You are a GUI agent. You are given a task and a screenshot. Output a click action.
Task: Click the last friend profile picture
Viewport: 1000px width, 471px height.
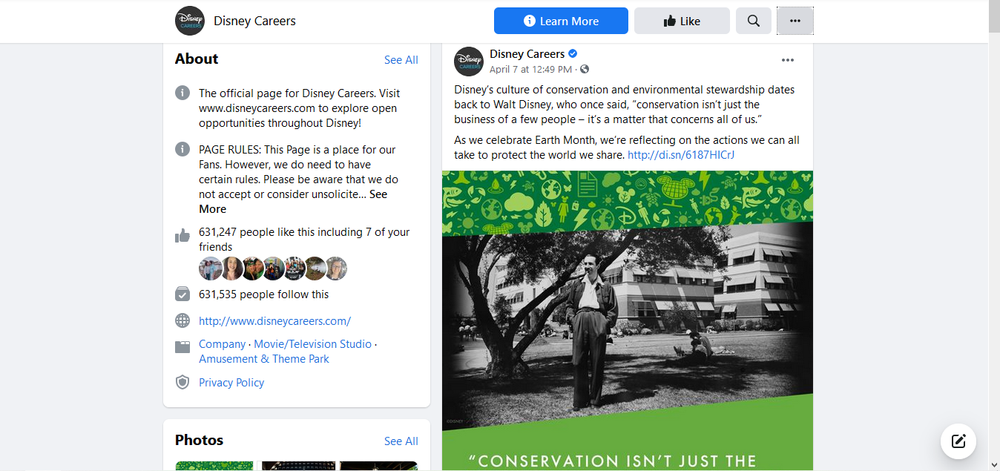pyautogui.click(x=337, y=269)
